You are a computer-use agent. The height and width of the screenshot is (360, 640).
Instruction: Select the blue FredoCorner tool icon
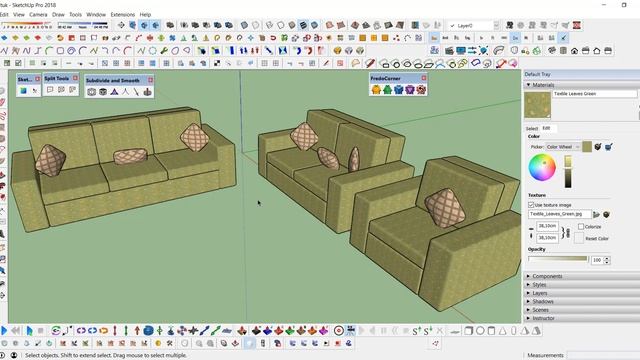(398, 89)
